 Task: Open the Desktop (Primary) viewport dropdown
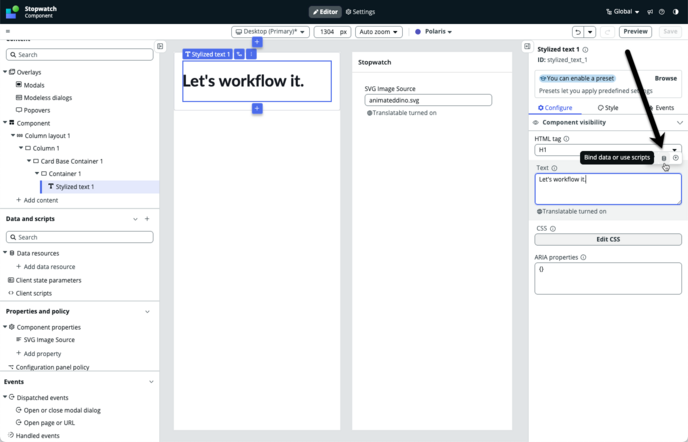click(x=270, y=32)
